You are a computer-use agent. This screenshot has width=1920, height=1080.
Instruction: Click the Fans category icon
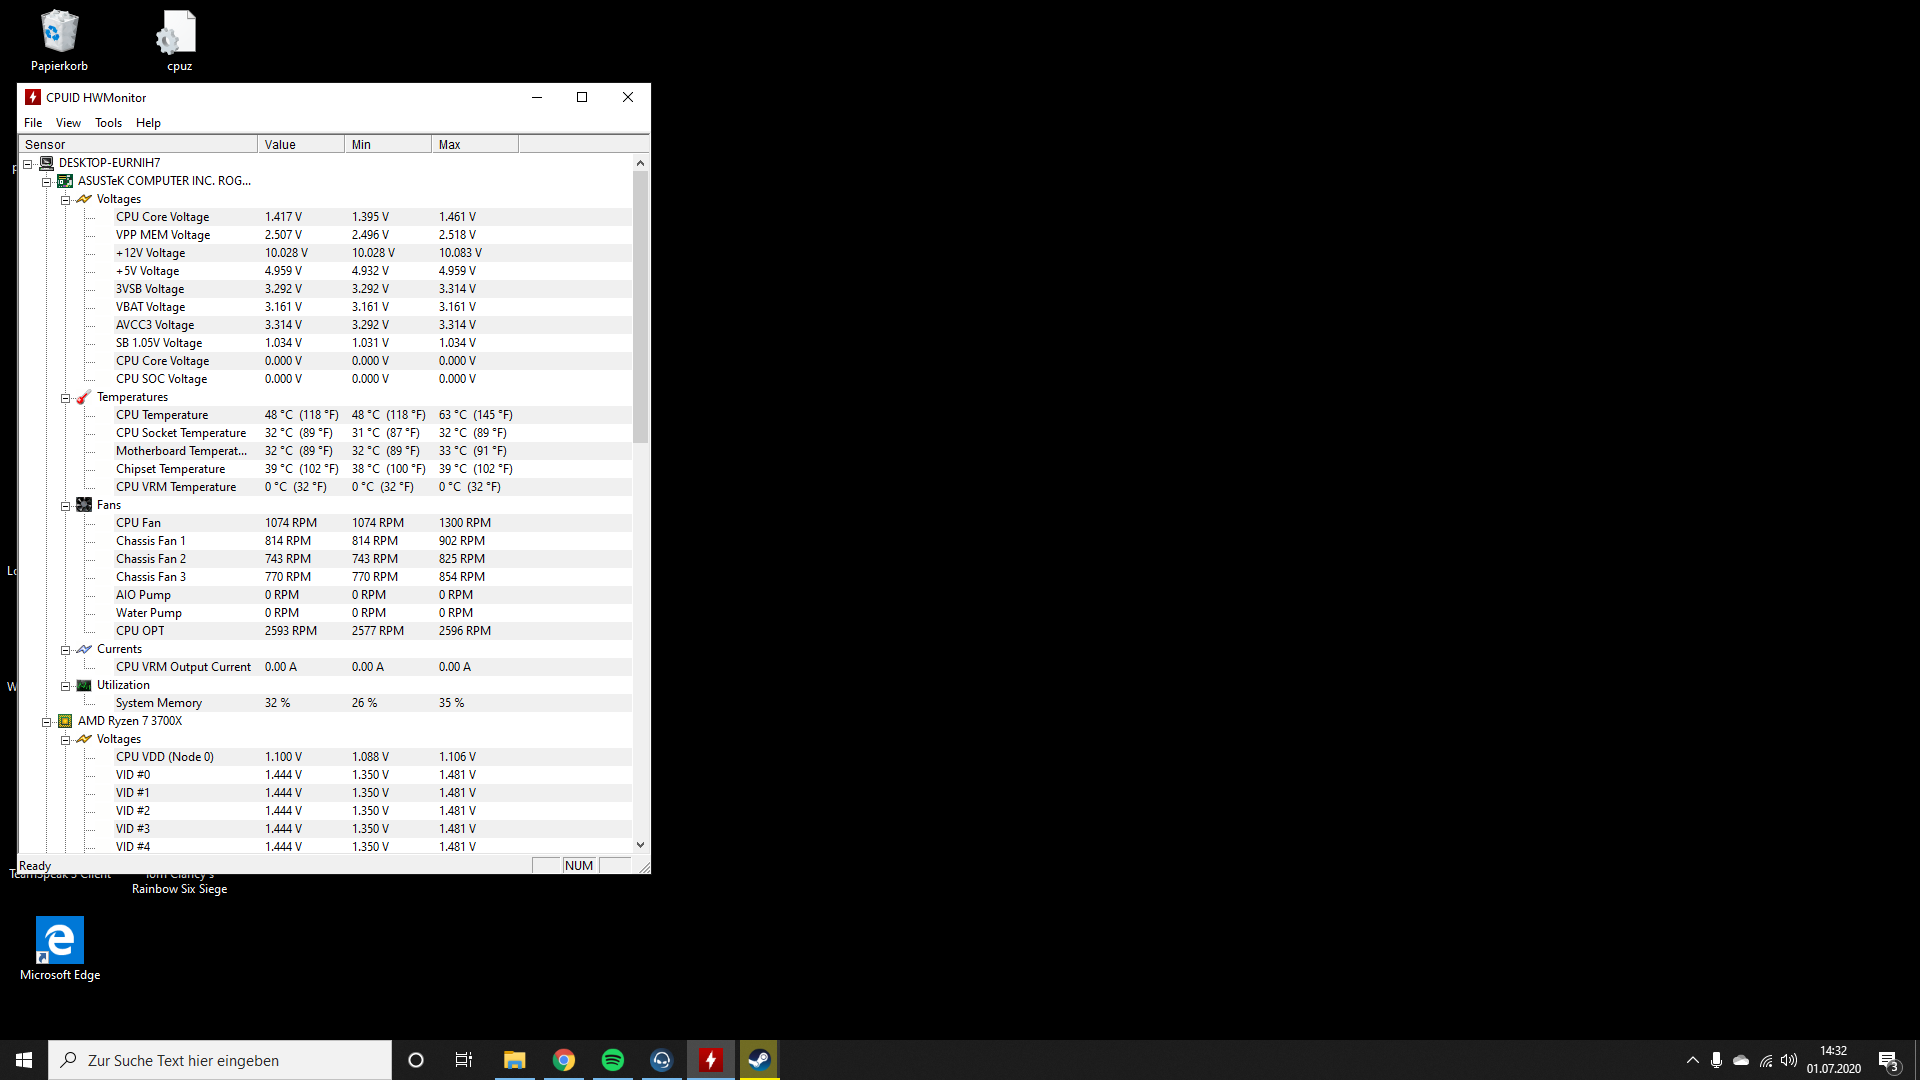84,505
